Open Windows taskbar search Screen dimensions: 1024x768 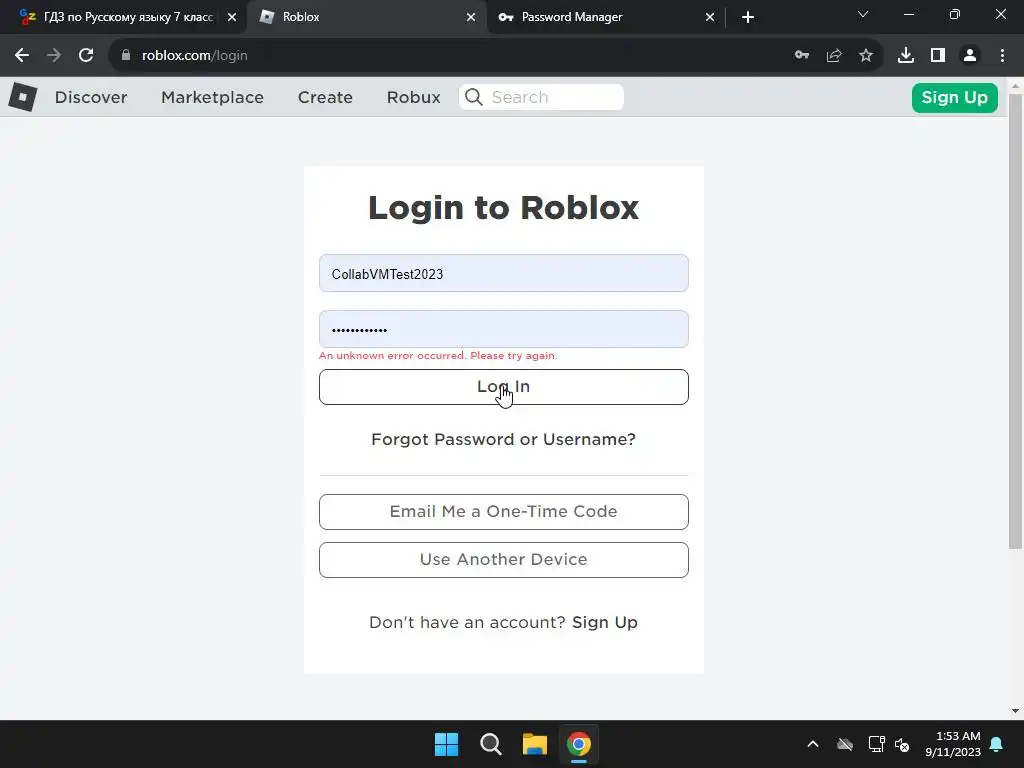click(490, 744)
